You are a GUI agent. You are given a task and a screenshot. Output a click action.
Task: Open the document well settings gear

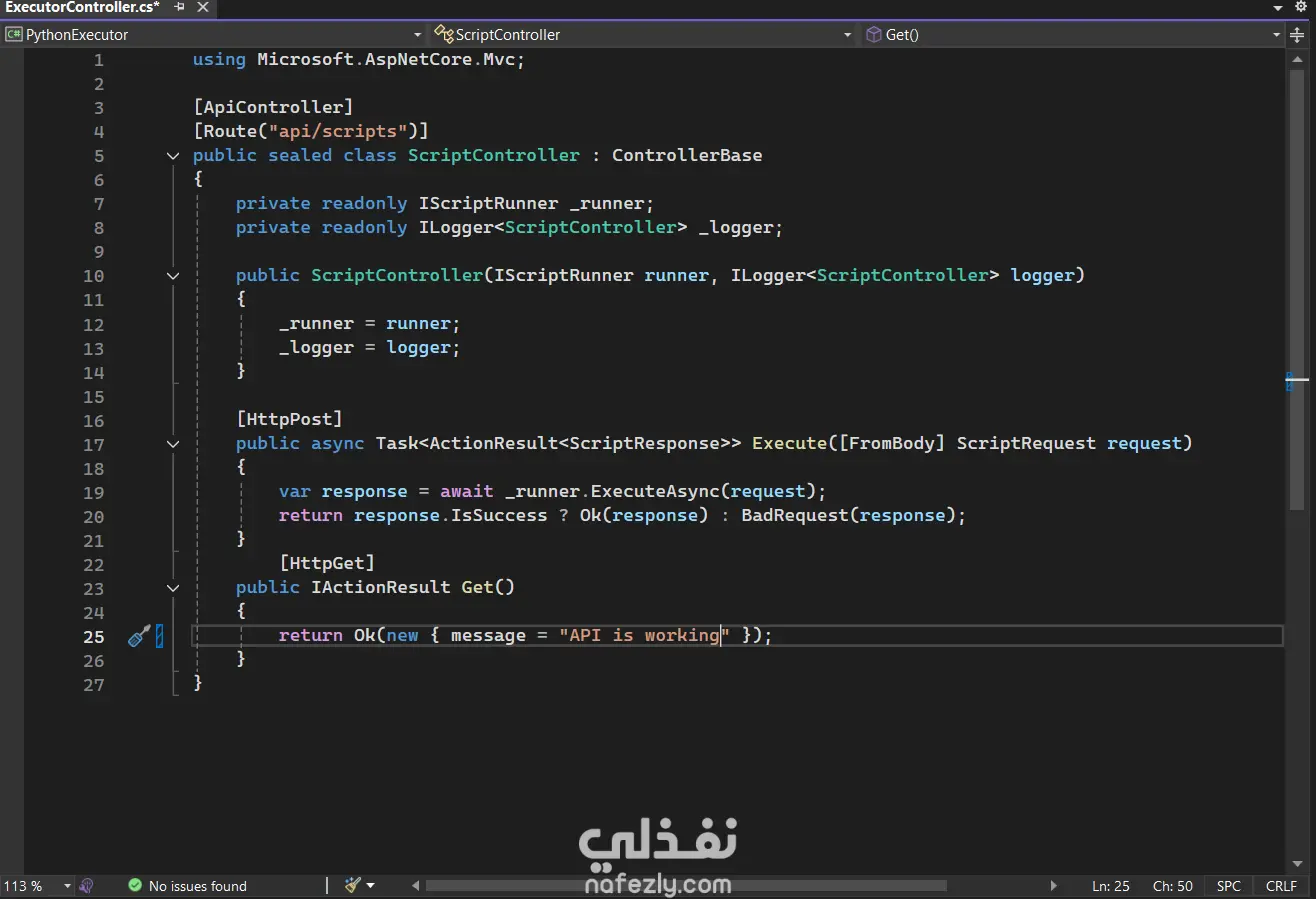pyautogui.click(x=1301, y=8)
